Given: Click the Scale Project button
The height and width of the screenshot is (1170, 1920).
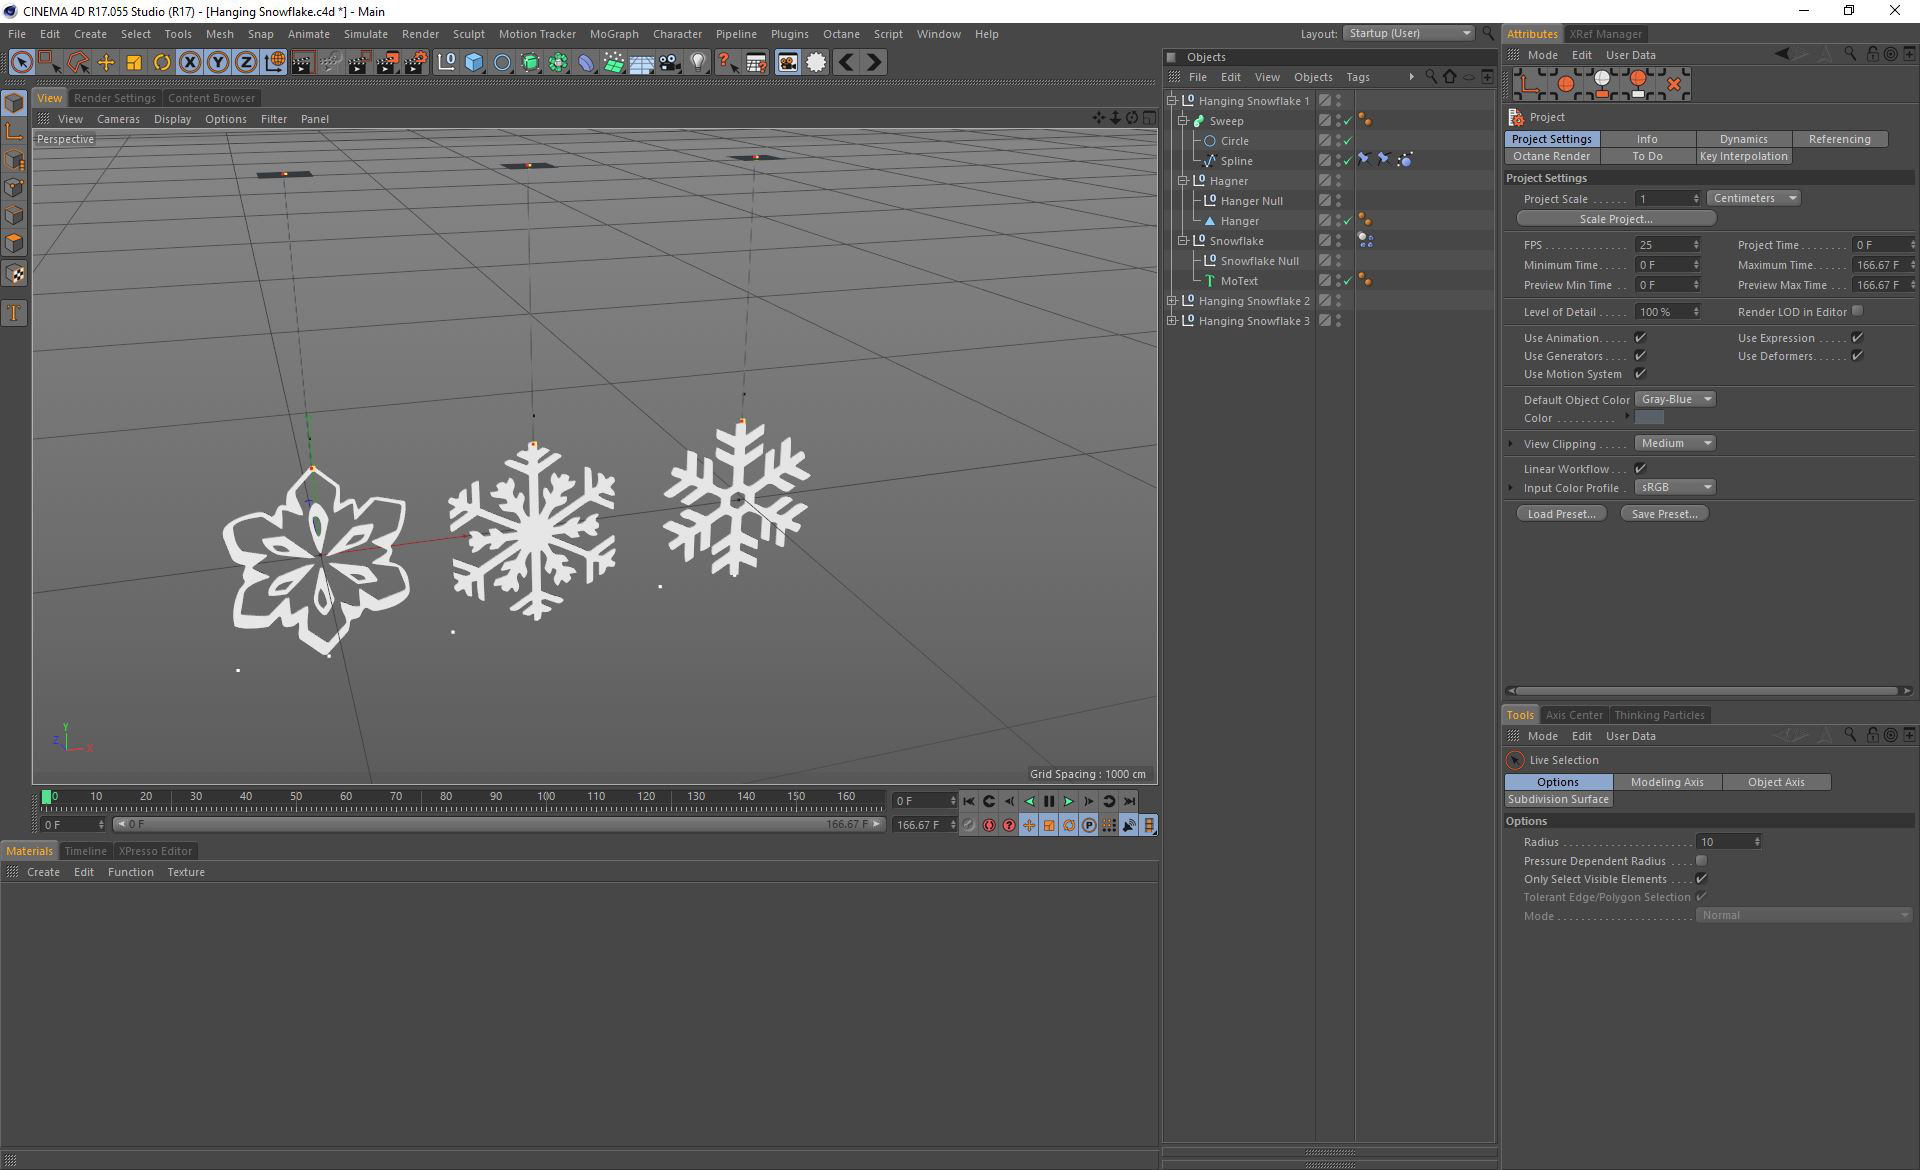Looking at the screenshot, I should click(x=1616, y=219).
